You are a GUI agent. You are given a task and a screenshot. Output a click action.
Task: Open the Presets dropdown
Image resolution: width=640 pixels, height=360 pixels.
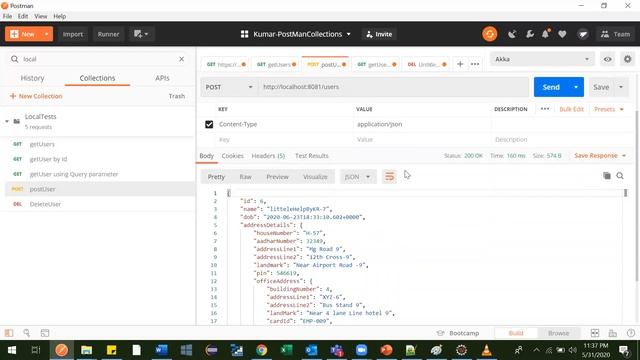[x=609, y=109]
